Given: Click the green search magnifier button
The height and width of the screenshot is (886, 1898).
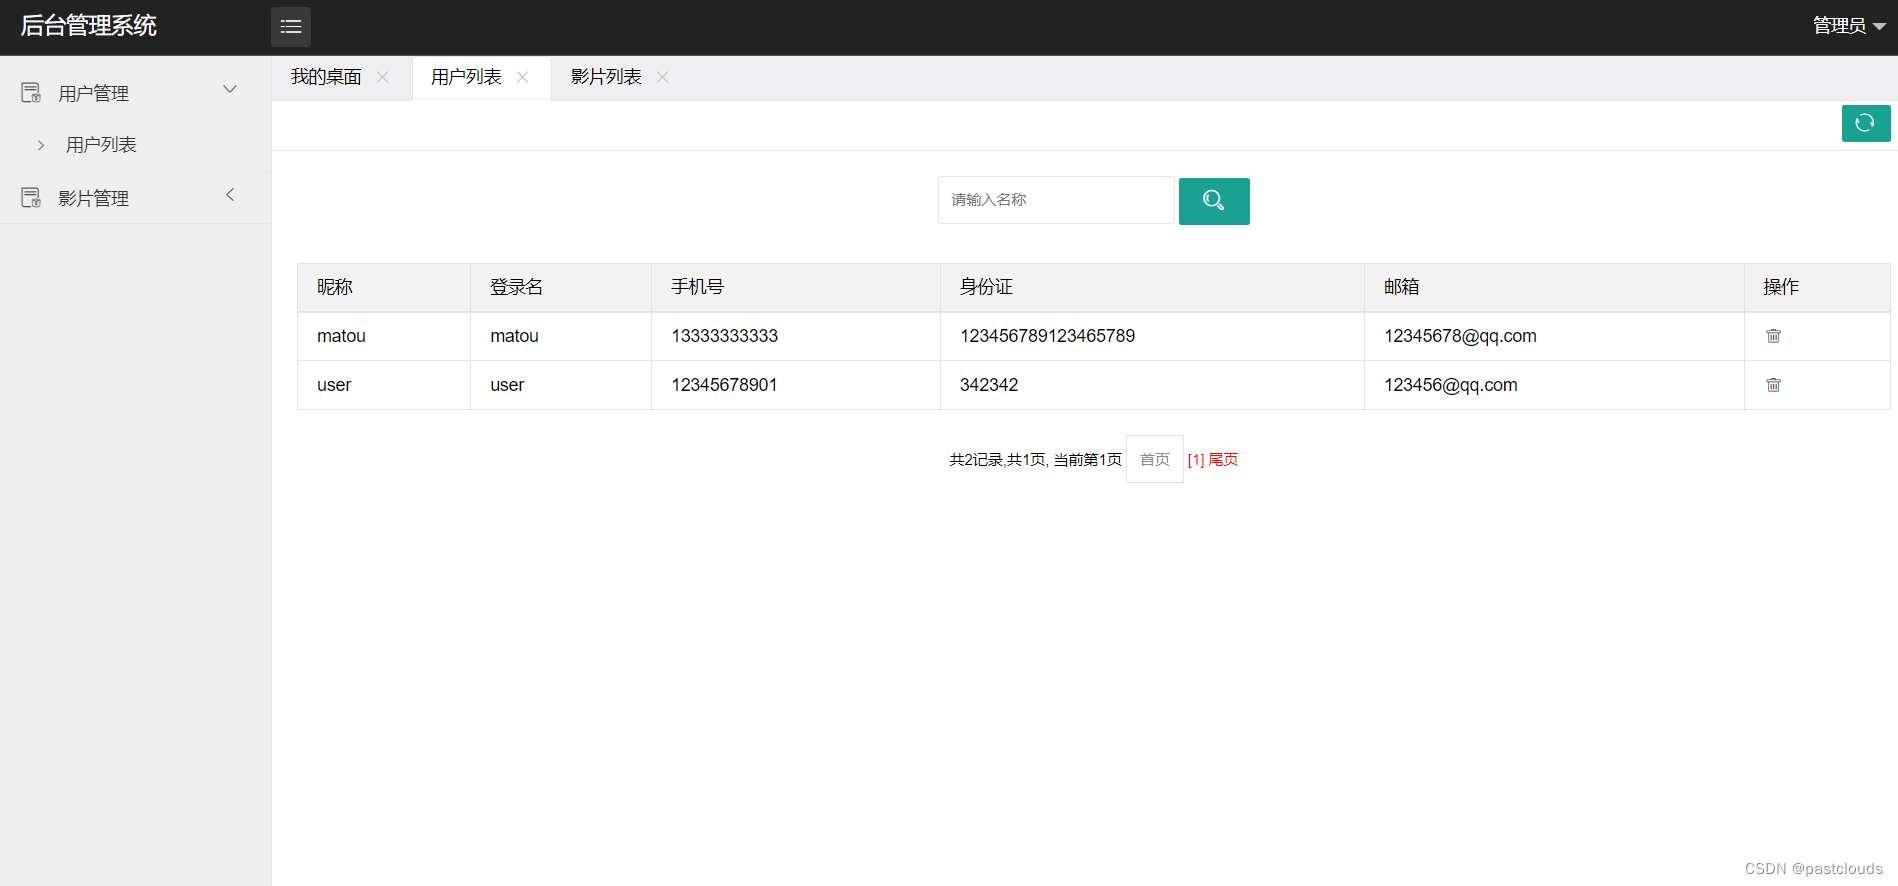Looking at the screenshot, I should click(1214, 201).
